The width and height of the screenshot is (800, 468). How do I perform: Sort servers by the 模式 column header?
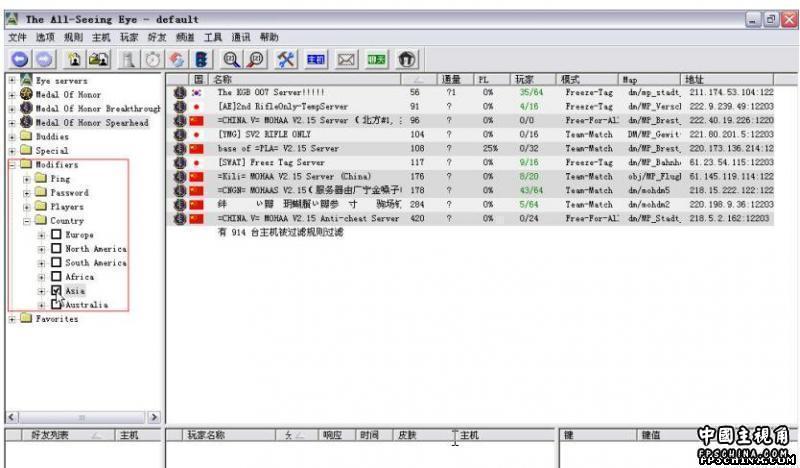pyautogui.click(x=587, y=80)
